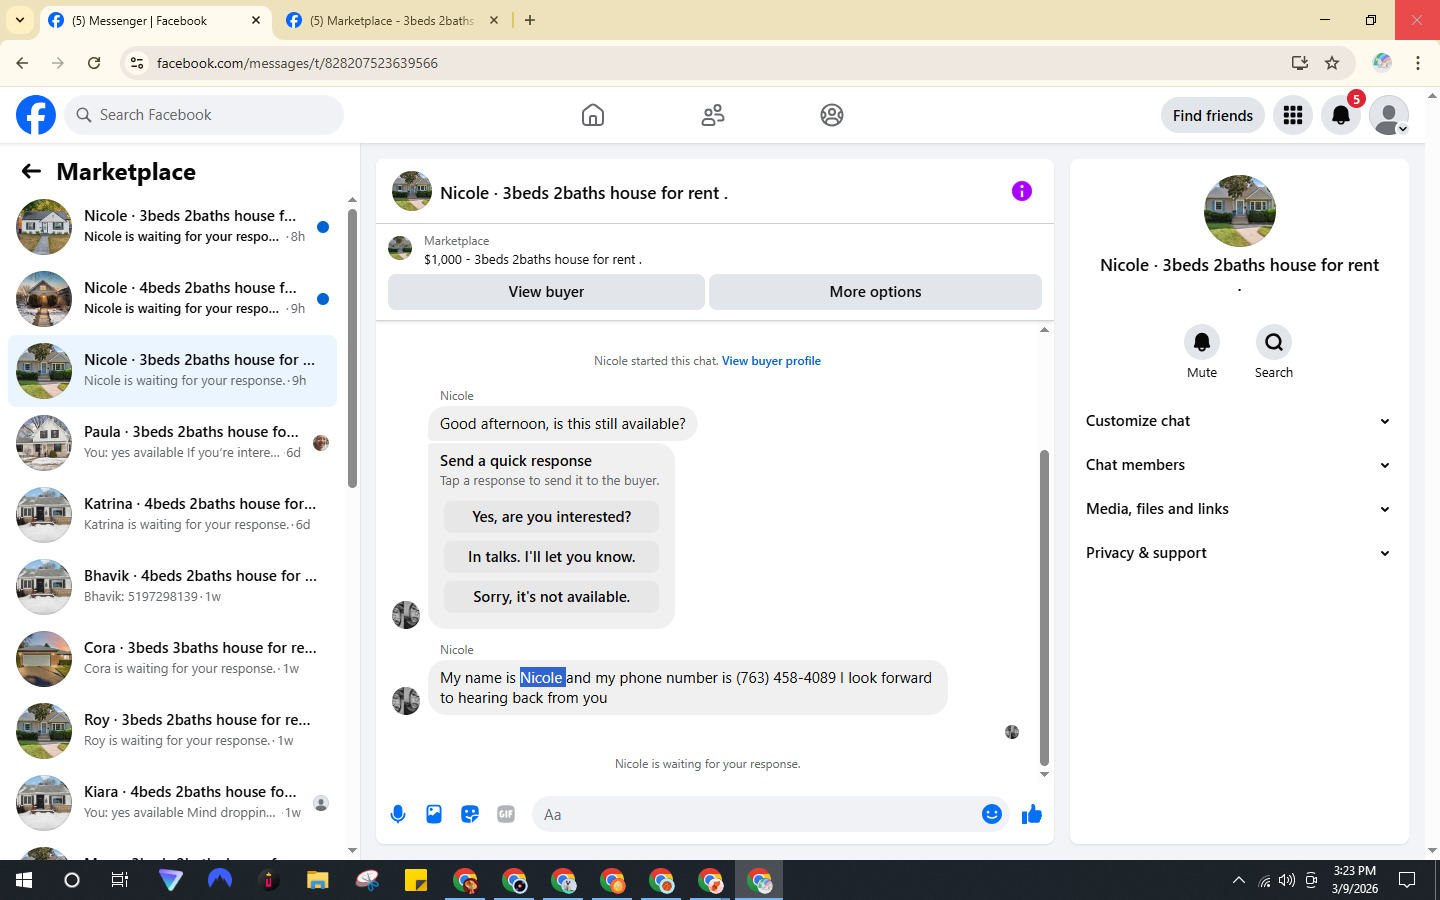The image size is (1440, 900).
Task: Expand Media, files and links section
Action: [1238, 509]
